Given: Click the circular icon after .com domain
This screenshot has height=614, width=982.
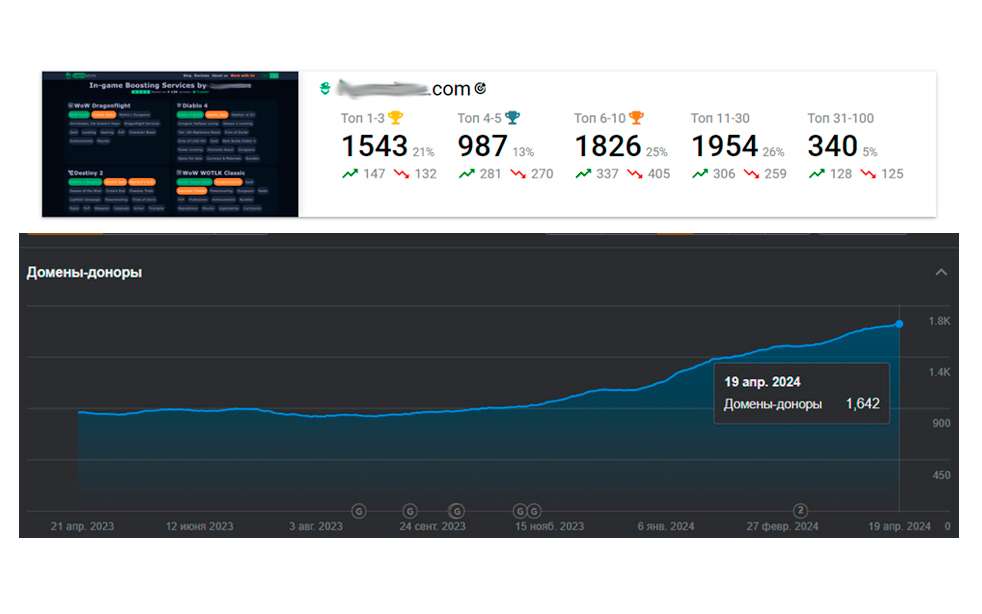Looking at the screenshot, I should tap(481, 89).
